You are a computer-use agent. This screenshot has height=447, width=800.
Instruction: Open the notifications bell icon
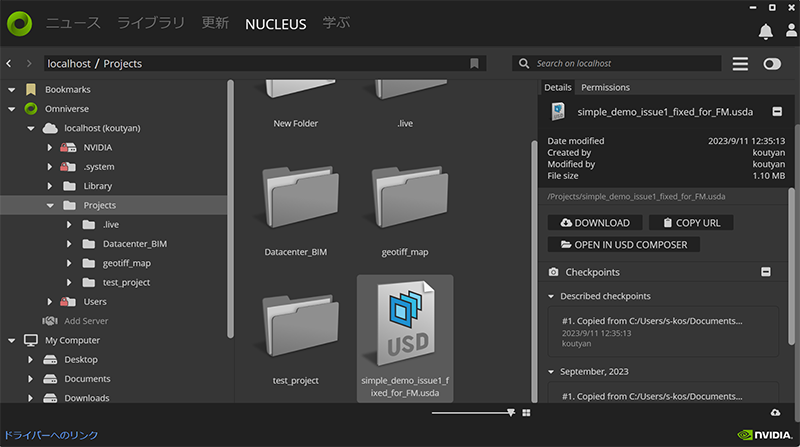(765, 32)
